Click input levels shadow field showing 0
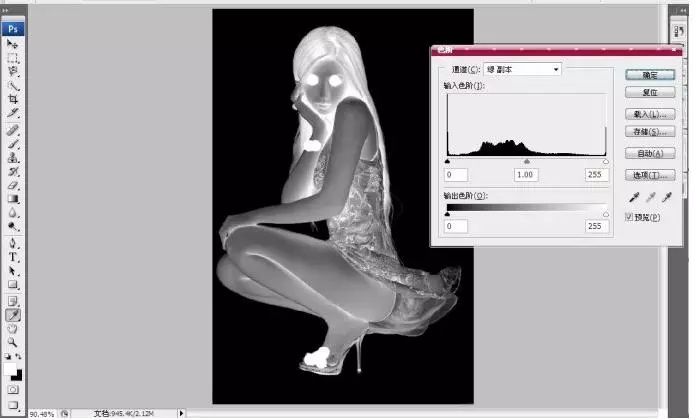 coord(456,175)
